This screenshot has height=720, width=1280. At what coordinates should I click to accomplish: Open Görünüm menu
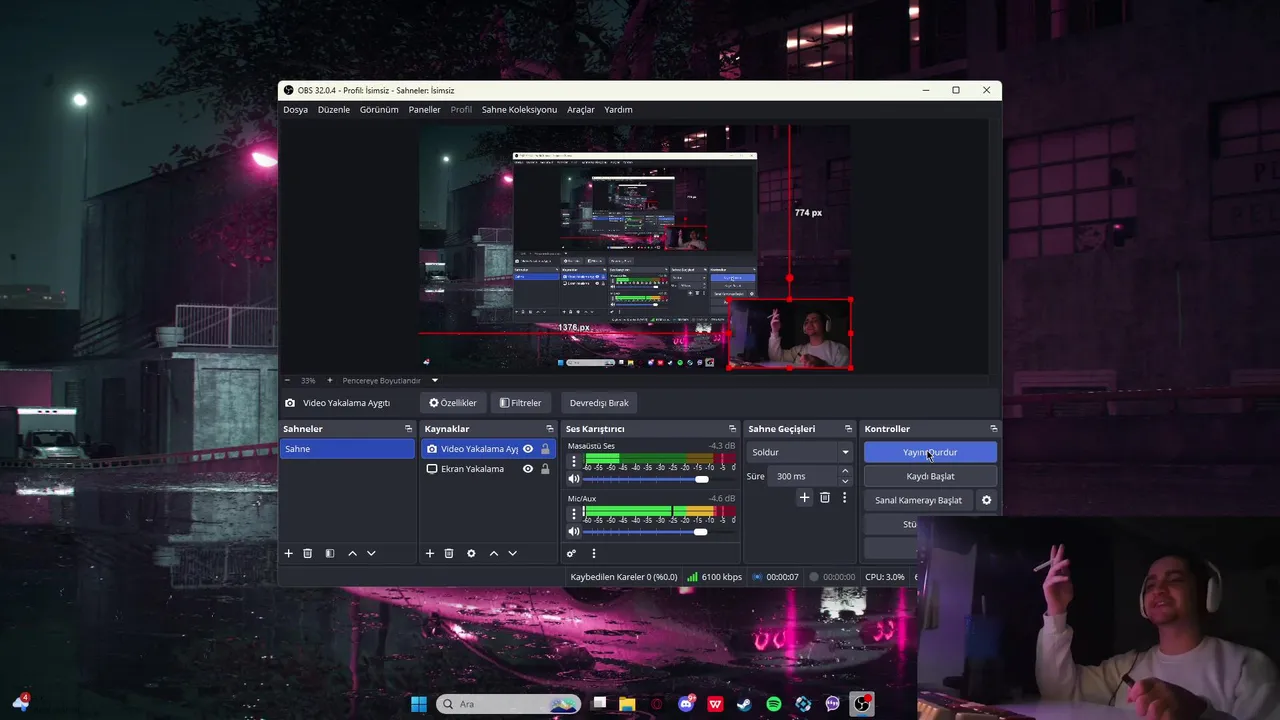(379, 110)
